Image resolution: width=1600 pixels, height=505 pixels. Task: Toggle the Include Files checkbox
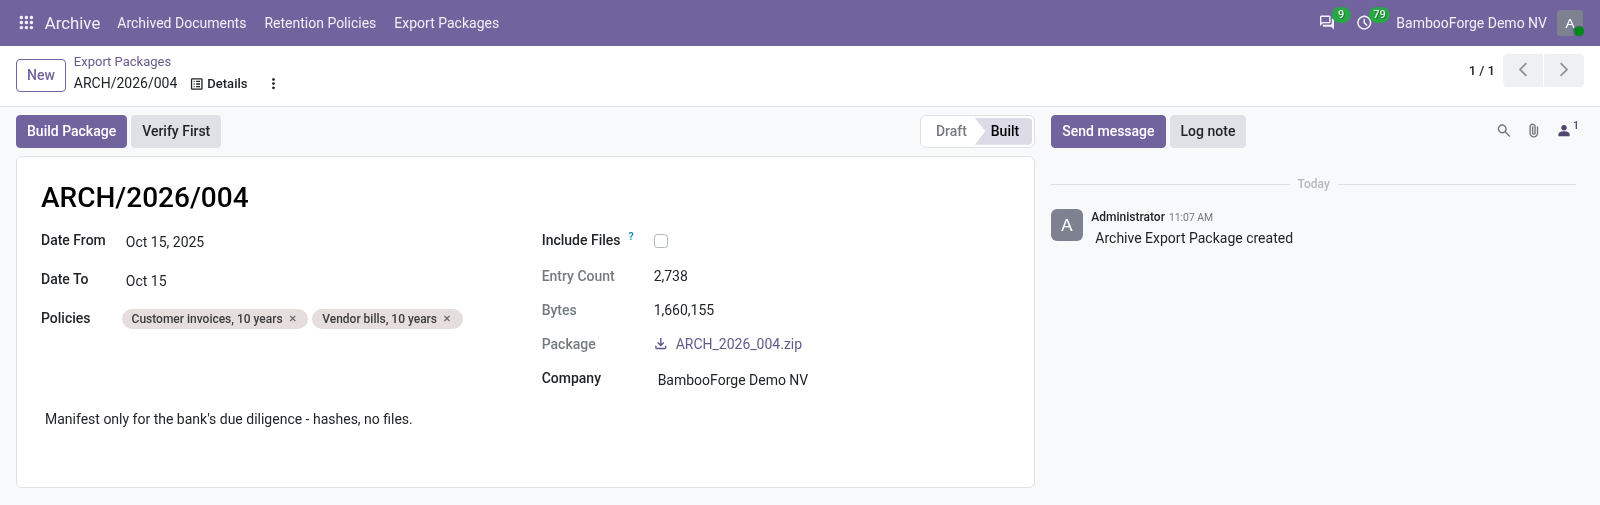(x=661, y=241)
